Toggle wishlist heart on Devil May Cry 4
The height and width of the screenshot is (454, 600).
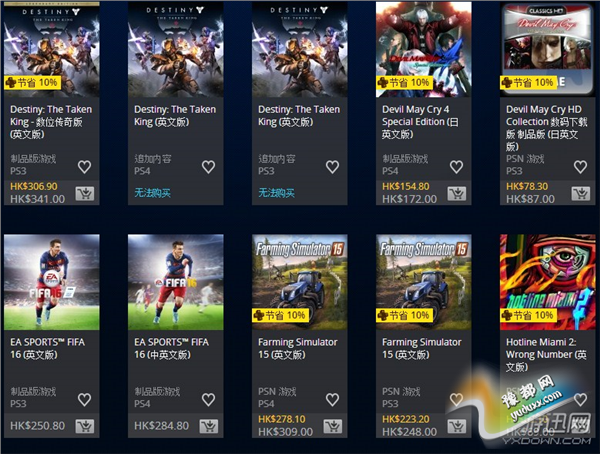pos(457,167)
